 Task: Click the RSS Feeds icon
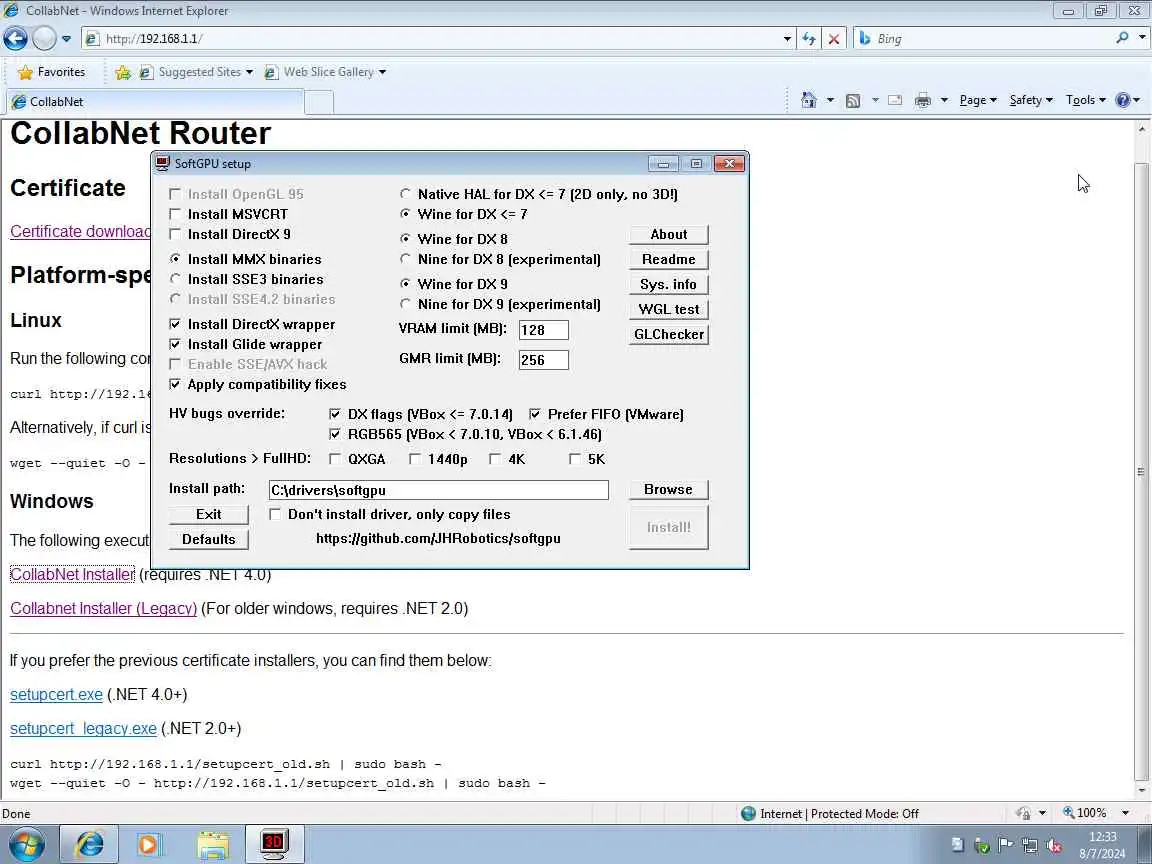coord(853,101)
